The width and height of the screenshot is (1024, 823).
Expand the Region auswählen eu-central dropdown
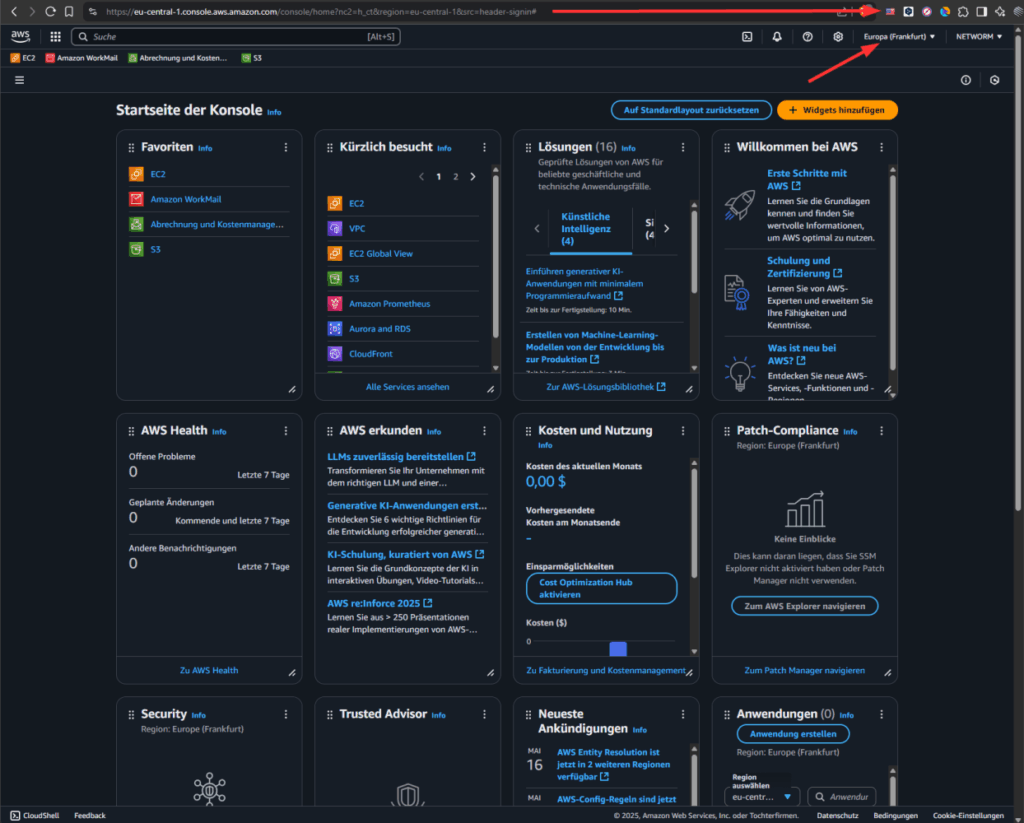761,797
